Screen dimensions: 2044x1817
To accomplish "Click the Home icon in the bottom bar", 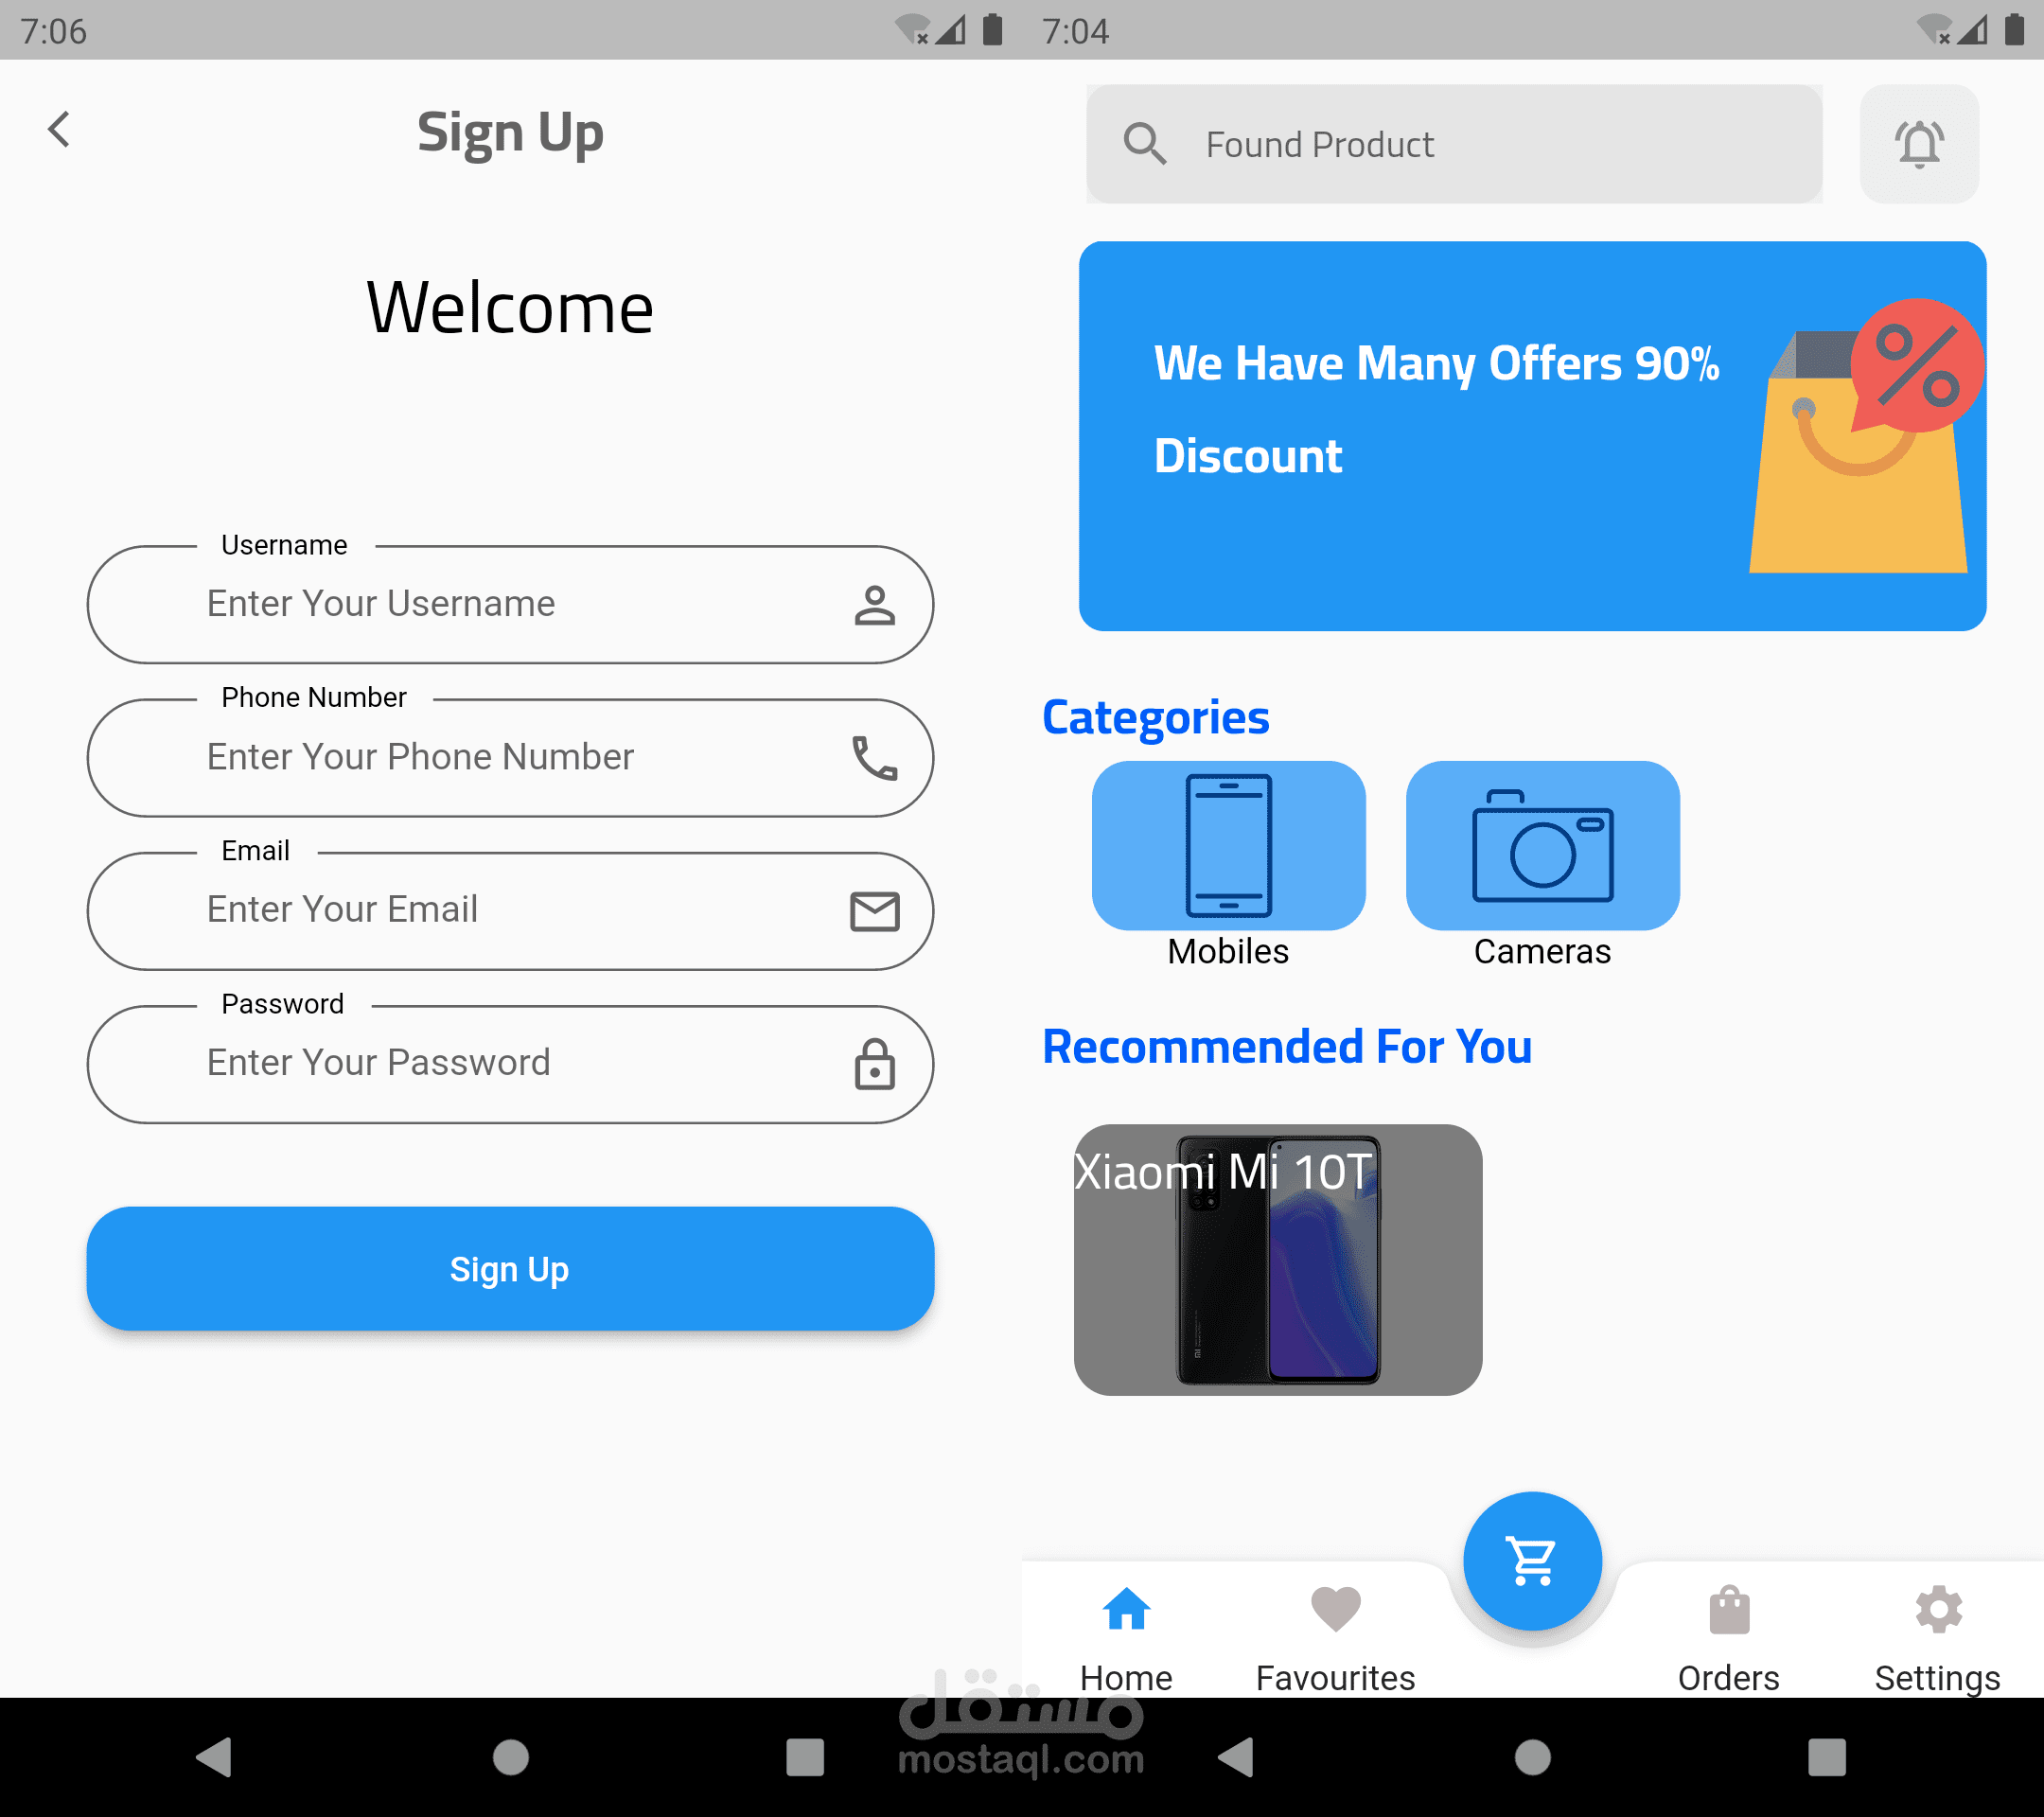I will [x=1126, y=1609].
